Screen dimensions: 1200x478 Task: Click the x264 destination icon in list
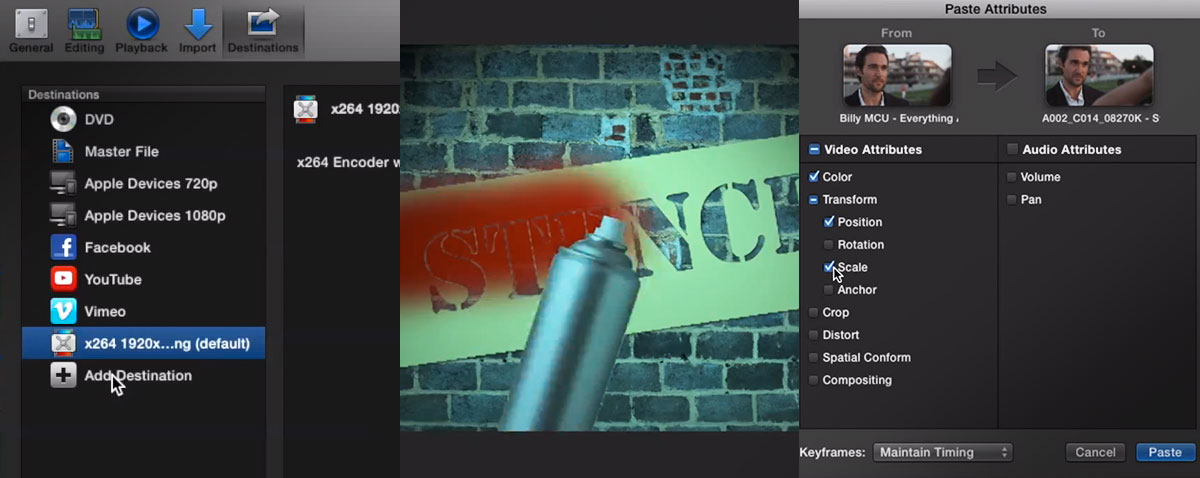(x=63, y=343)
